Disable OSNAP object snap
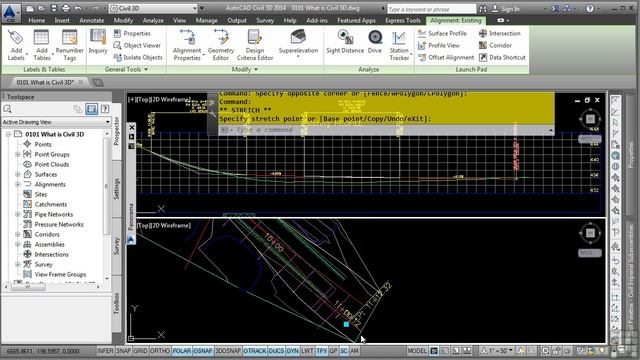This screenshot has height=360, width=640. click(202, 351)
